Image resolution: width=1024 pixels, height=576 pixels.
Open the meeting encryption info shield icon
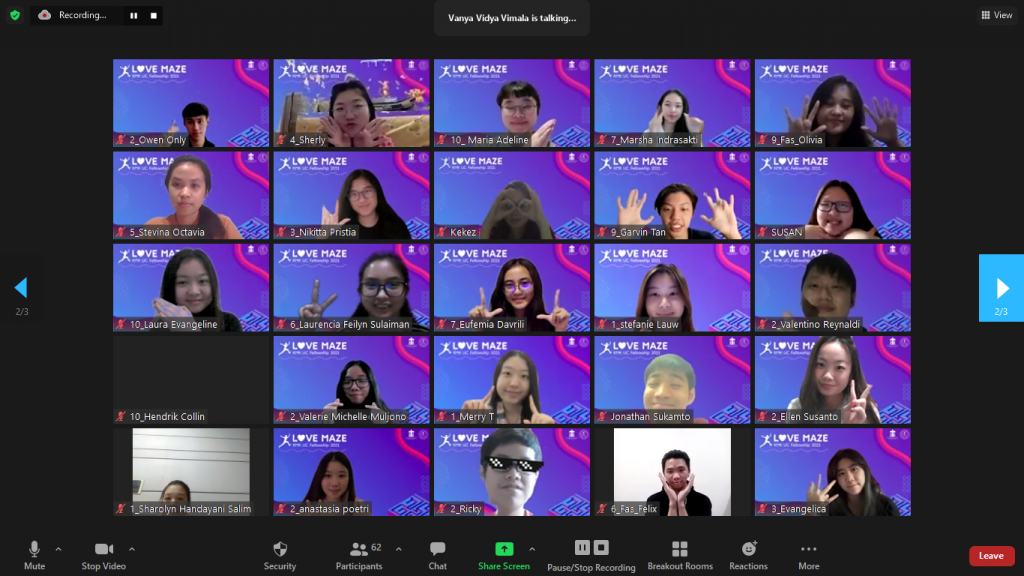[14, 15]
